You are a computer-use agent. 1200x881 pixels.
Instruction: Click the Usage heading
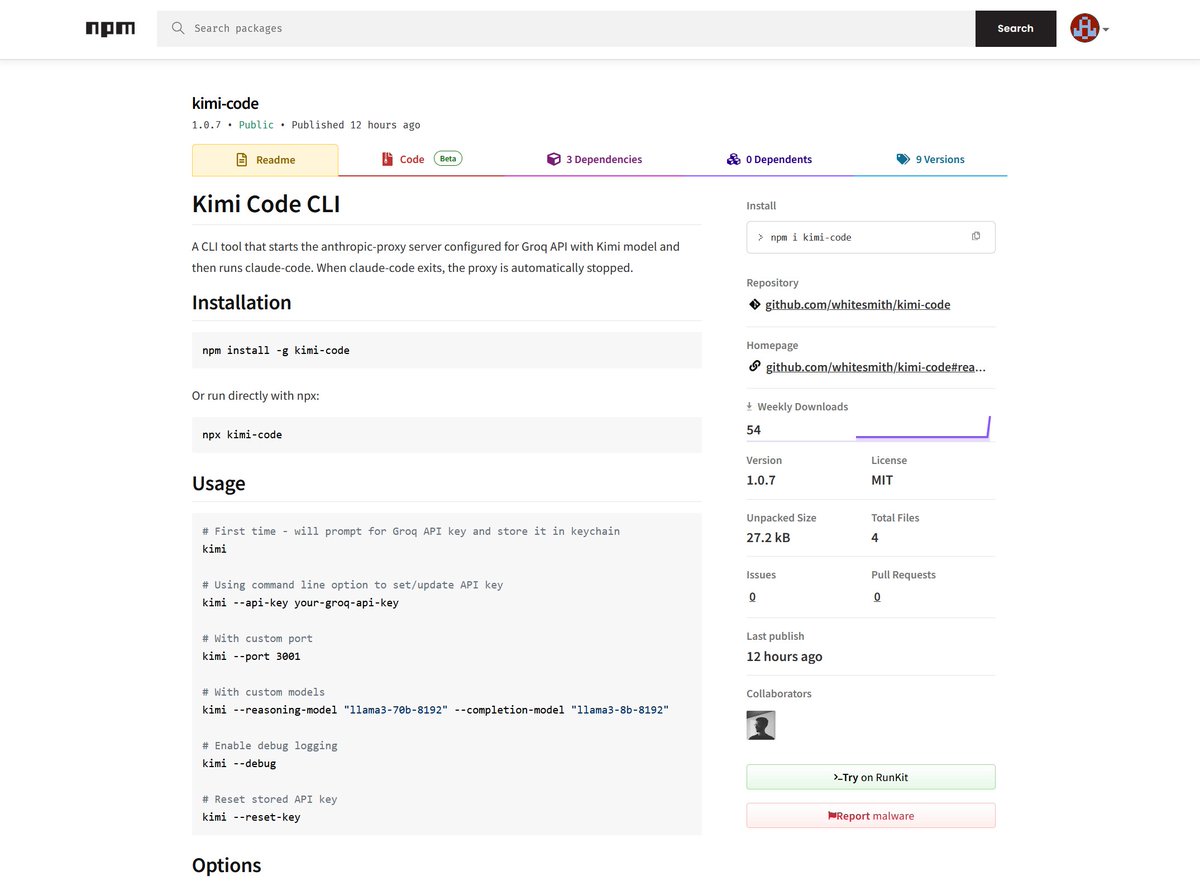(219, 484)
